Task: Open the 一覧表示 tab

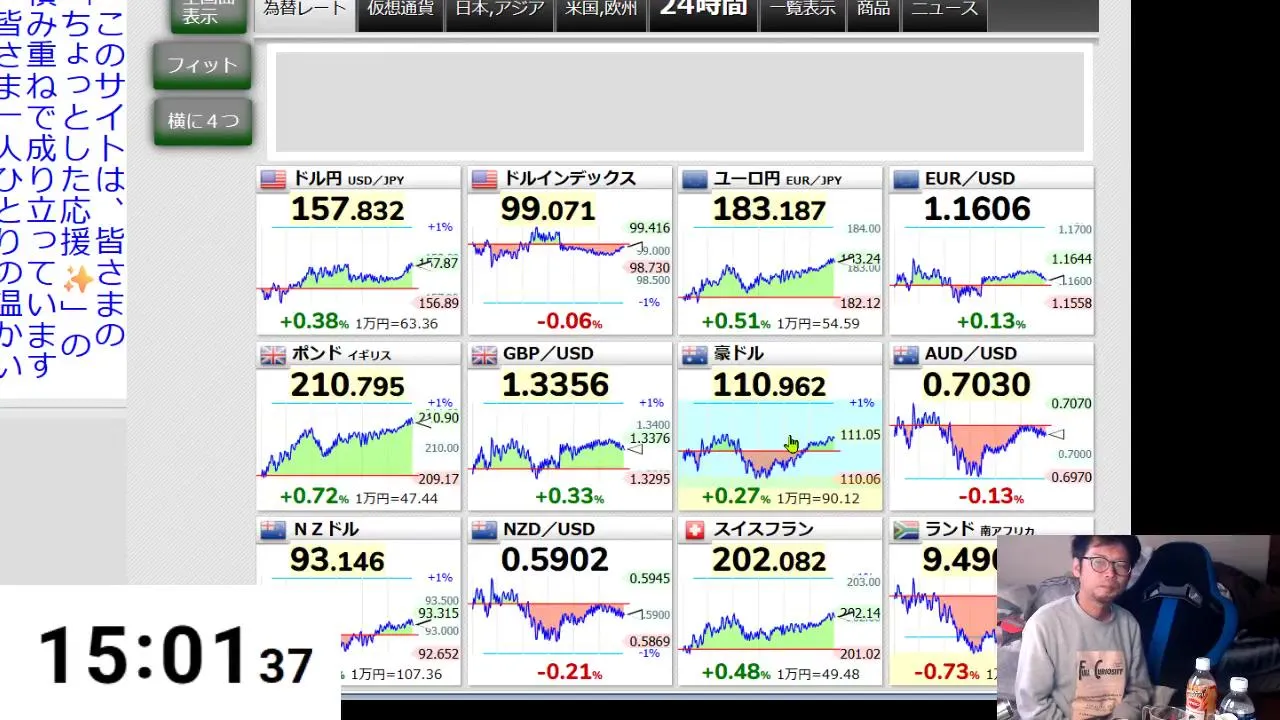Action: pyautogui.click(x=803, y=12)
